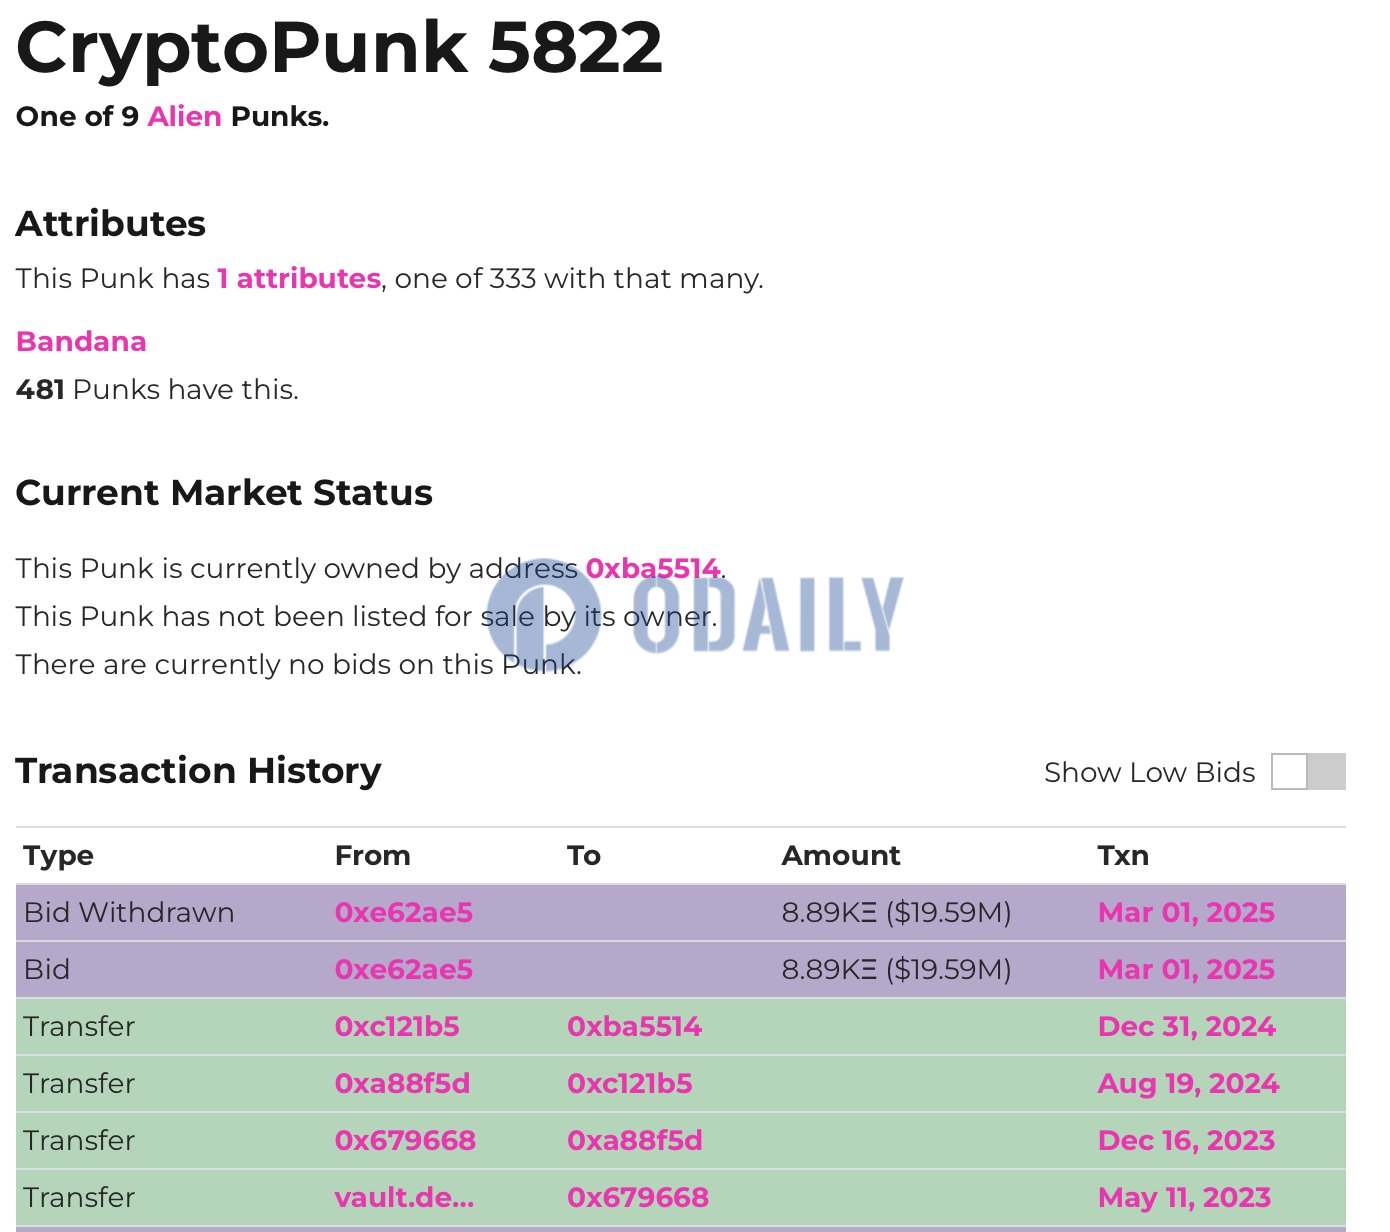Click recipient address 0x679668 in Transfer row
Viewport: 1390px width, 1232px height.
click(637, 1198)
